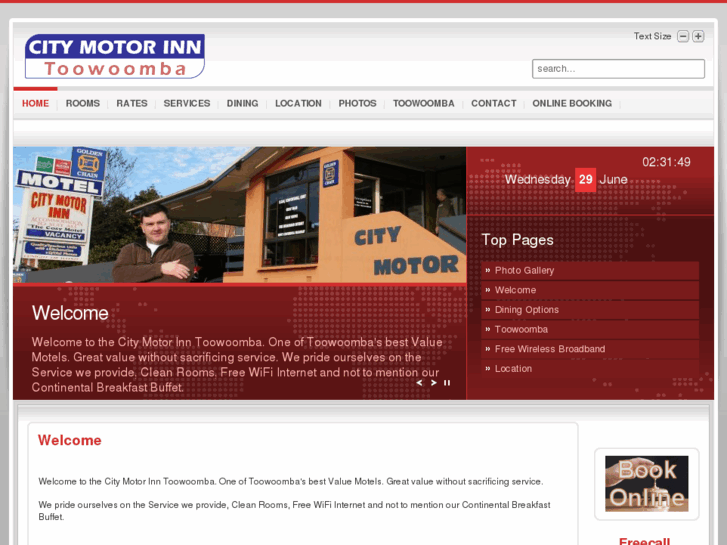Screen dimensions: 727x545
Task: Click the City Motor Inn Toowoomba logo
Action: point(115,56)
